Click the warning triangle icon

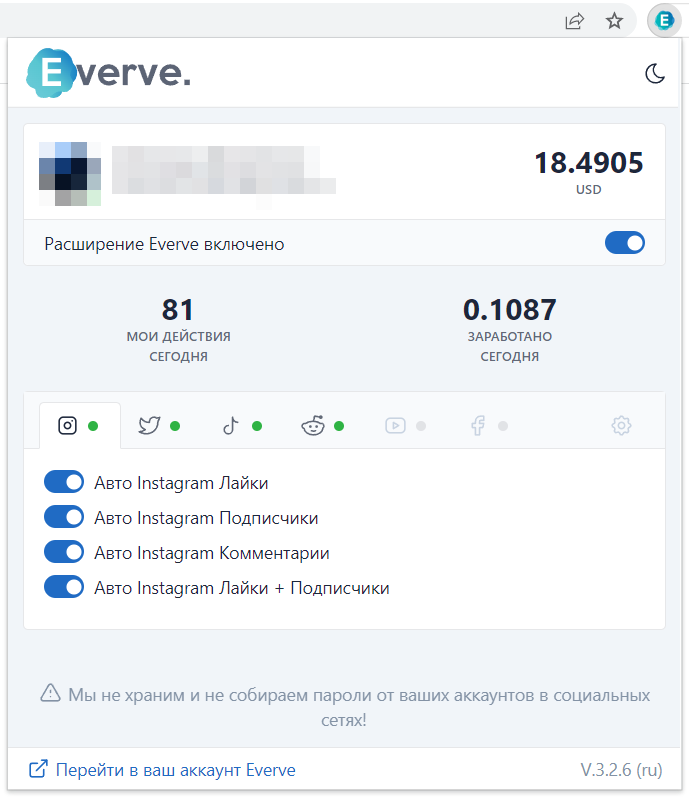50,693
